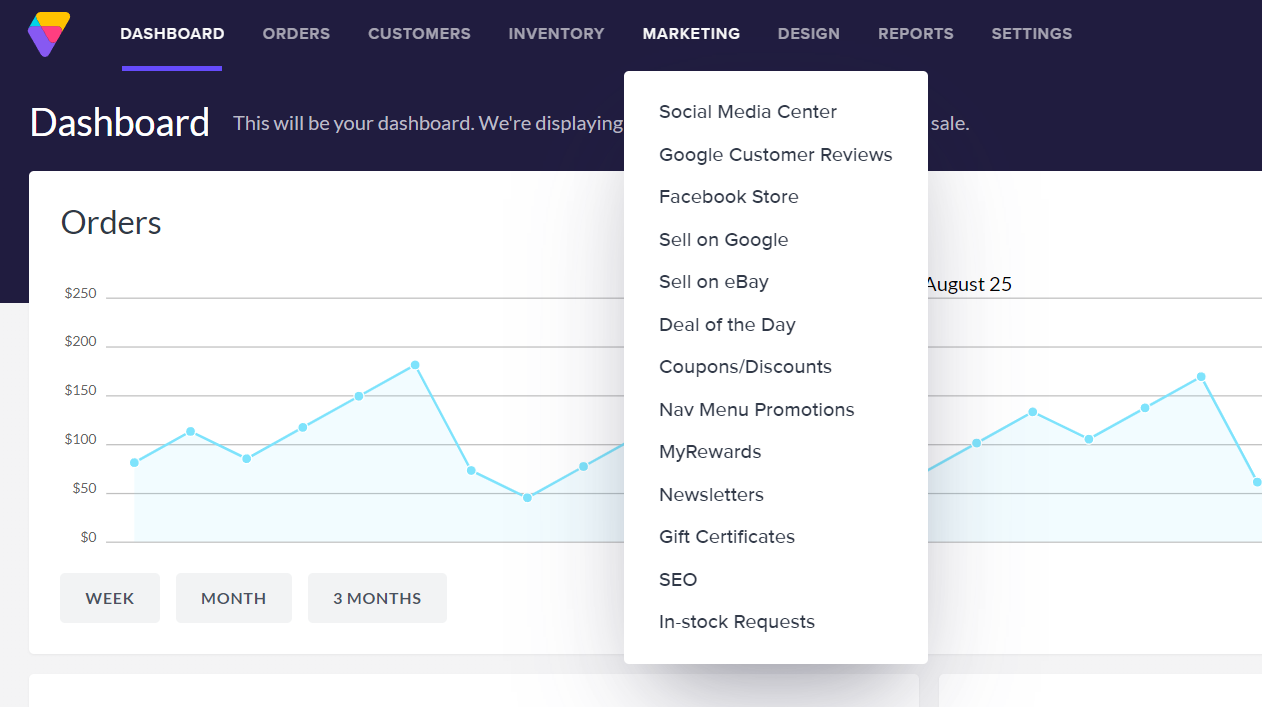Screen dimensions: 1262x707
Task: Open the Reports page
Action: [915, 33]
